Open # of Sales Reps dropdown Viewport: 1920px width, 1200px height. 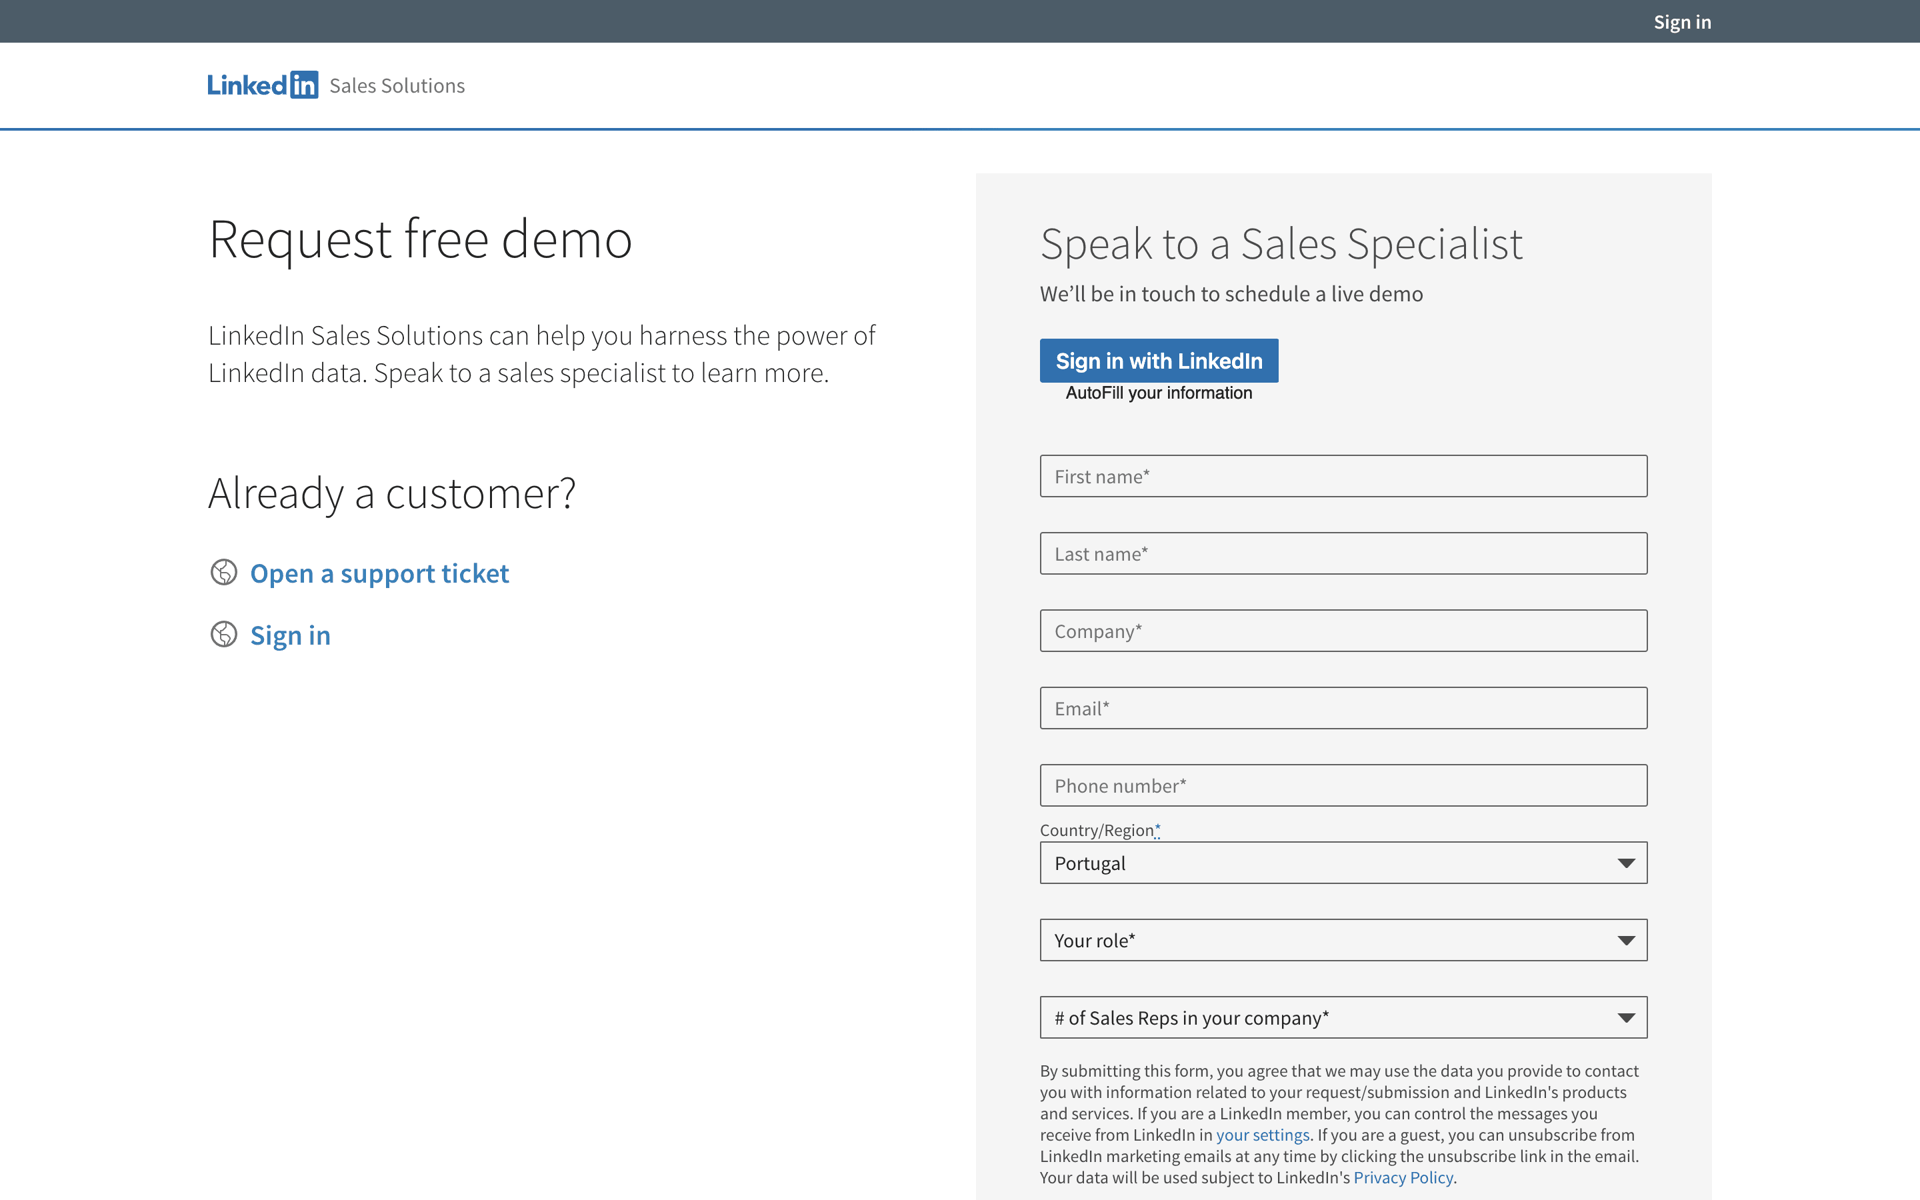pos(1343,1018)
